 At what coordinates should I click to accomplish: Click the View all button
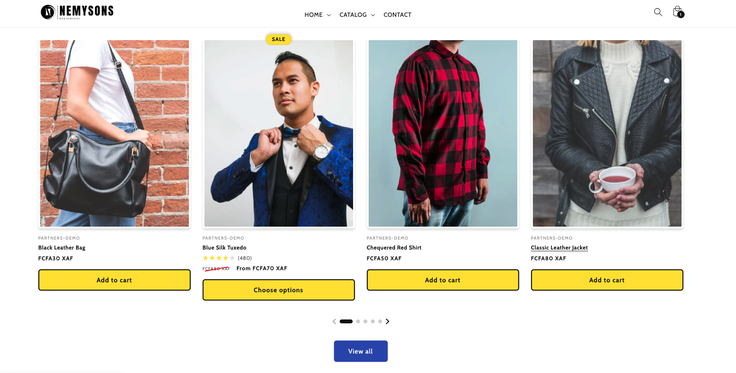[x=360, y=351]
